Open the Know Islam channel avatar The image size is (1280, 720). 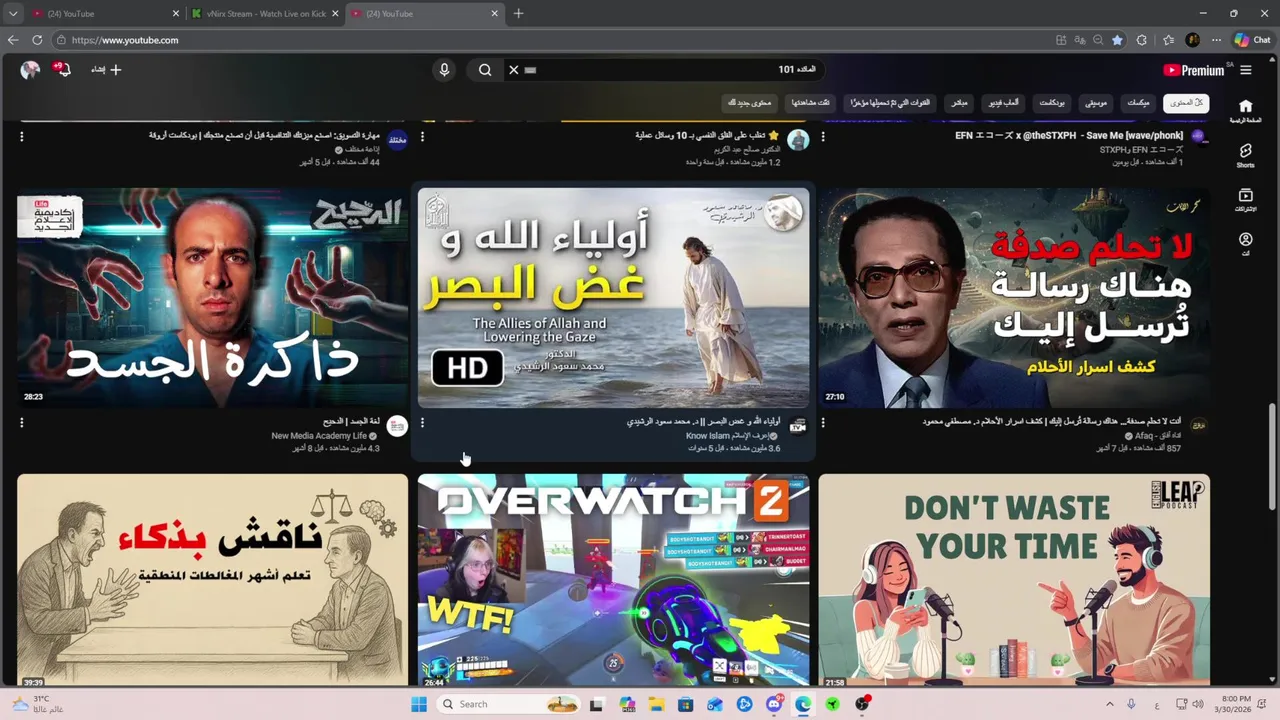click(x=797, y=426)
